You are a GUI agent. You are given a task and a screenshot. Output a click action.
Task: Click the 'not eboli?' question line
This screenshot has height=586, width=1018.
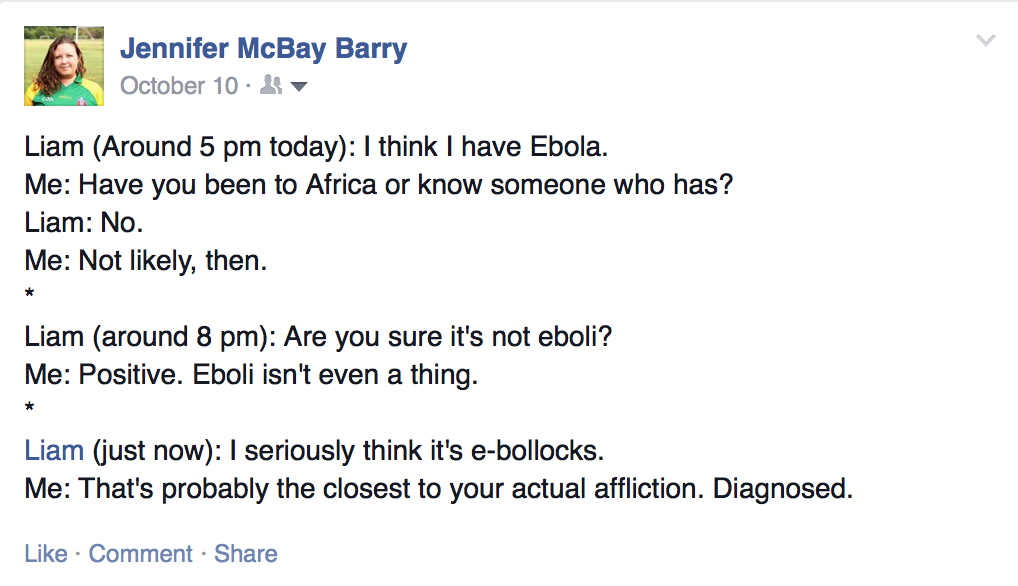pos(318,337)
